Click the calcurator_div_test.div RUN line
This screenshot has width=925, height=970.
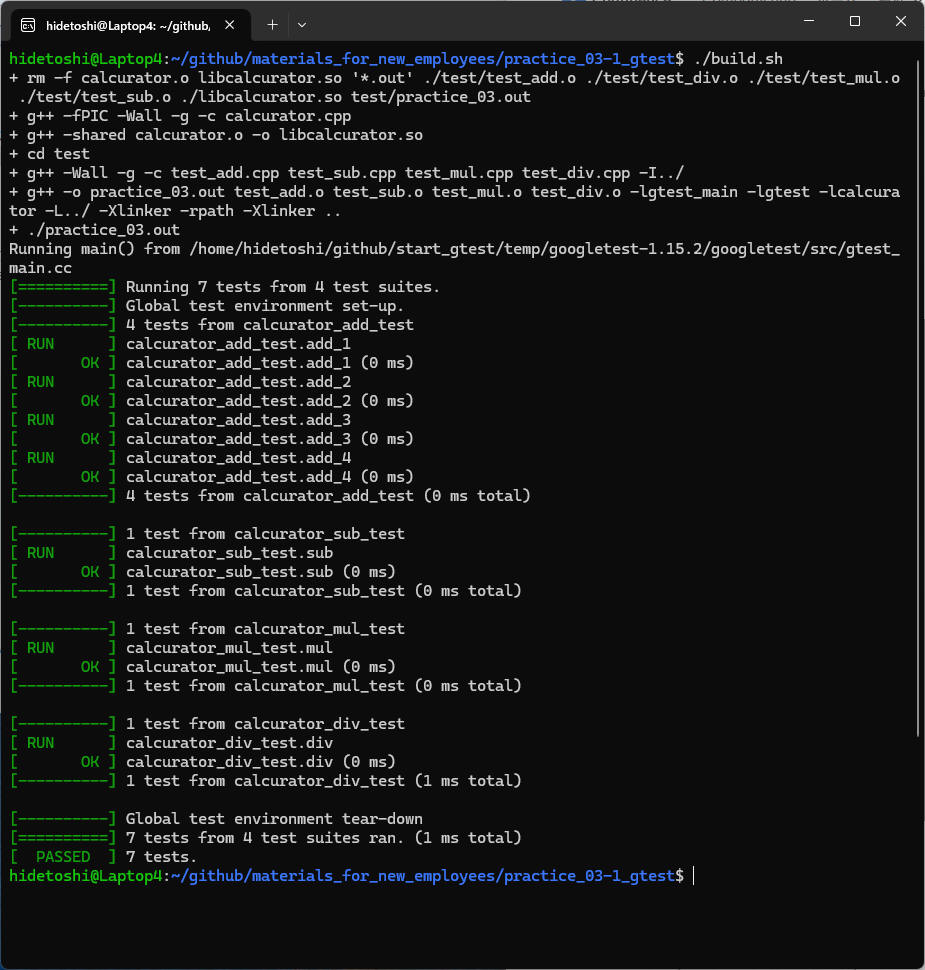coord(229,743)
